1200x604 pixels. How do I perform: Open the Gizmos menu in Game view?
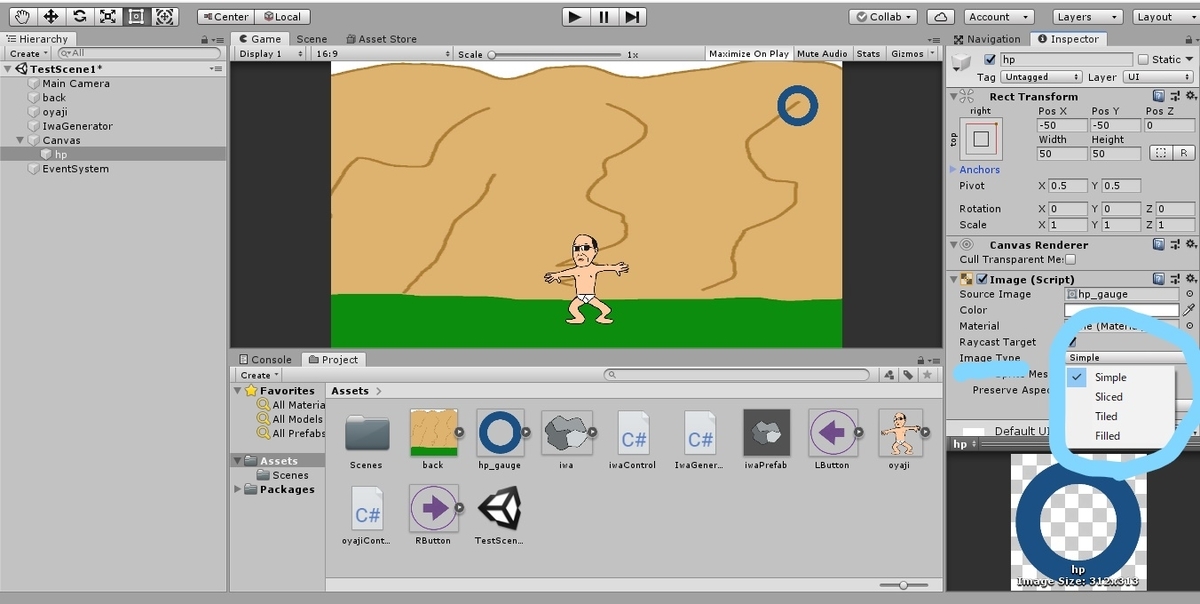912,54
